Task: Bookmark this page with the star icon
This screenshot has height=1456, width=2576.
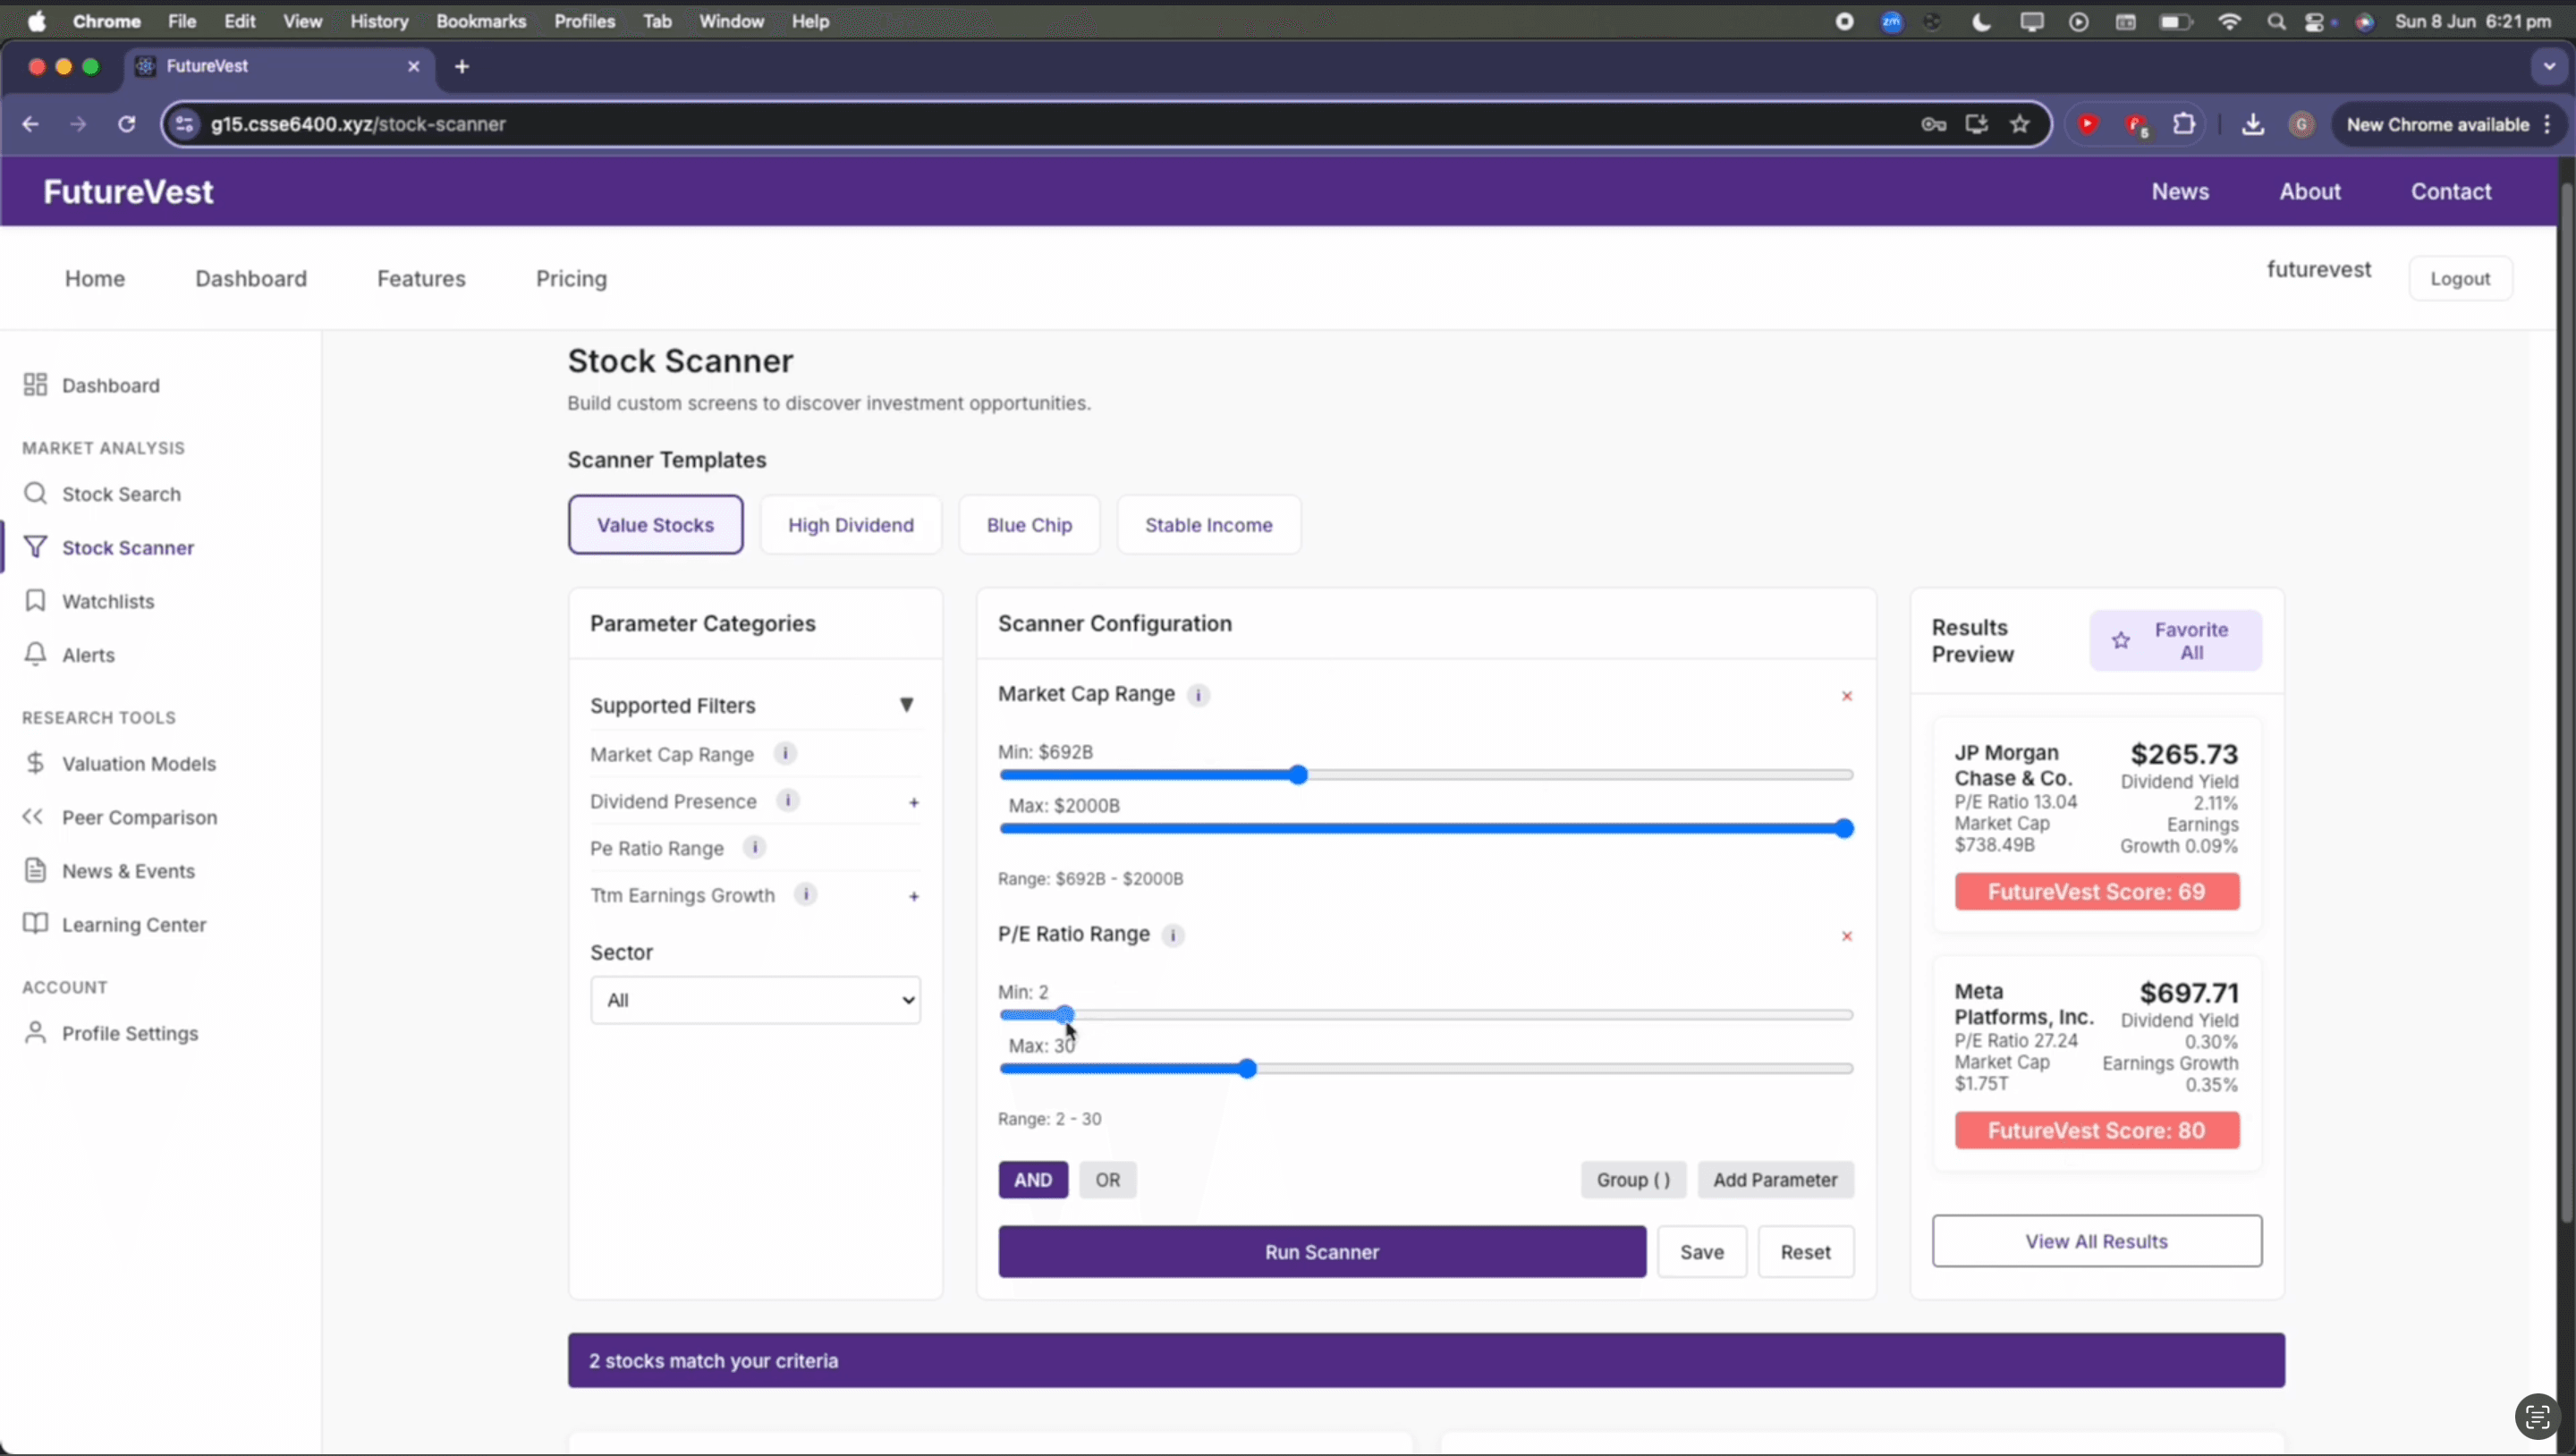Action: pos(2020,124)
